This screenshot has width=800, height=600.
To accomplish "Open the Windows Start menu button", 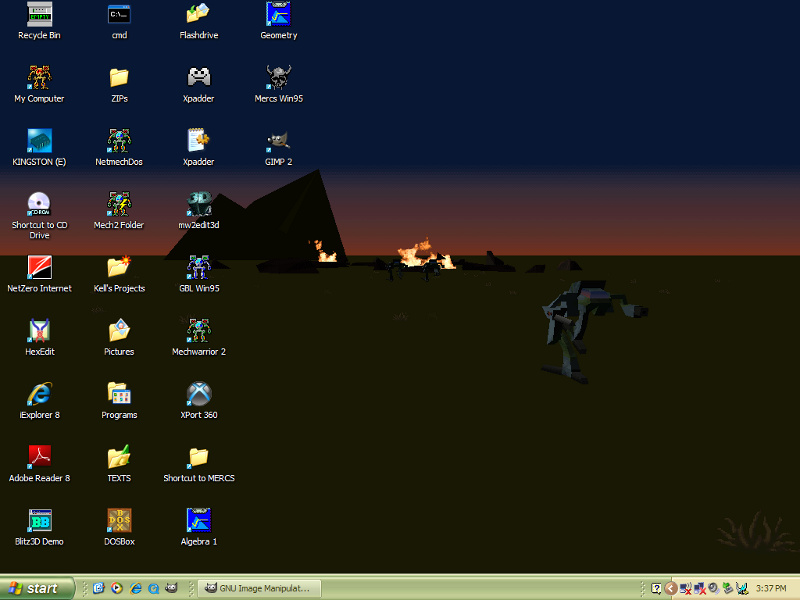I will coord(38,588).
